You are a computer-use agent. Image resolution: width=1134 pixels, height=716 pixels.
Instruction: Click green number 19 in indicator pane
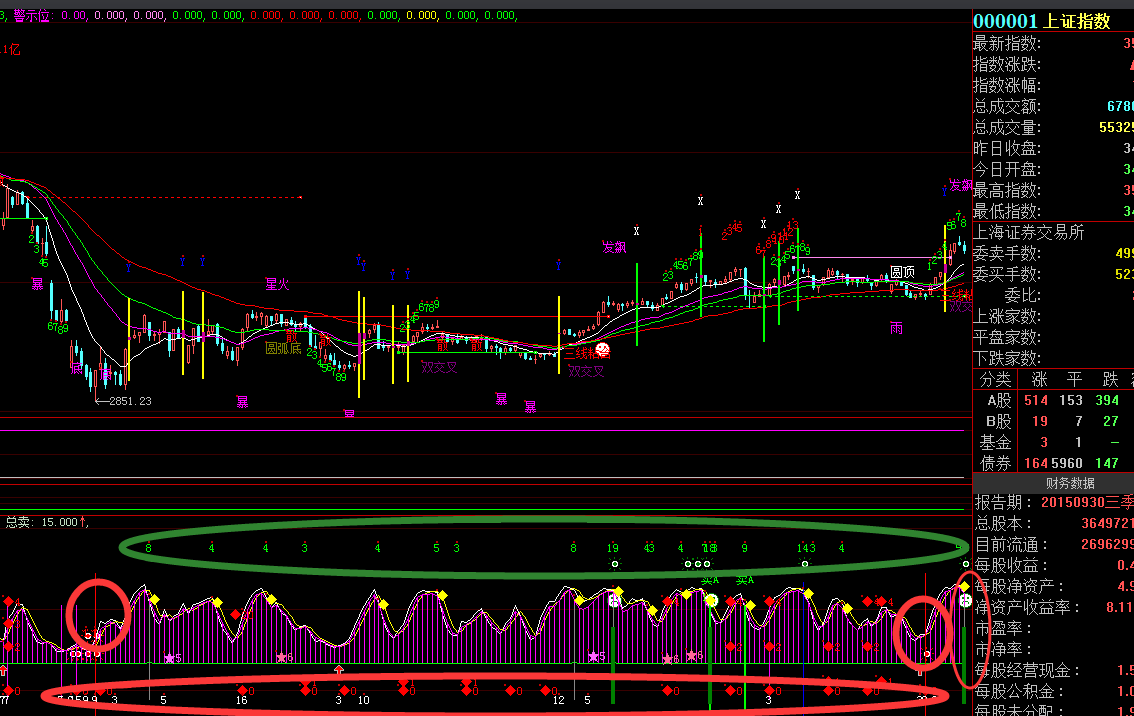(x=613, y=548)
